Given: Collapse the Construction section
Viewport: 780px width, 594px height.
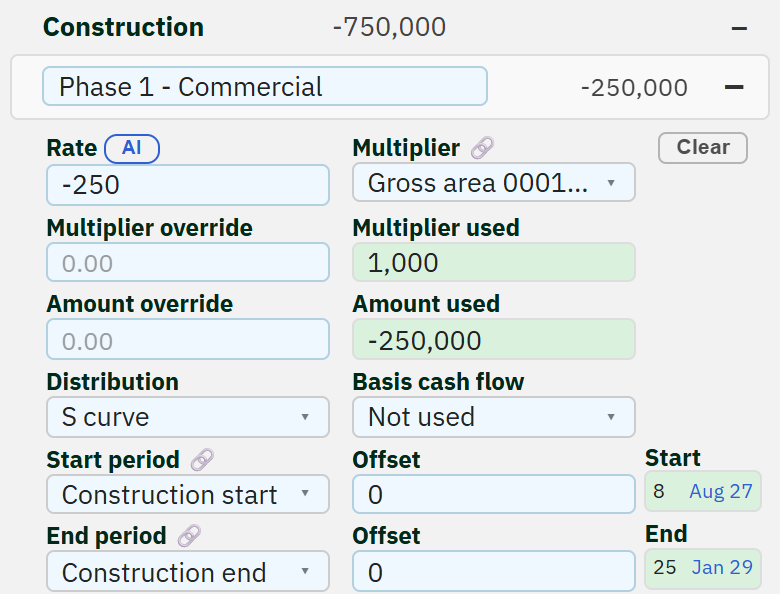Looking at the screenshot, I should (739, 28).
